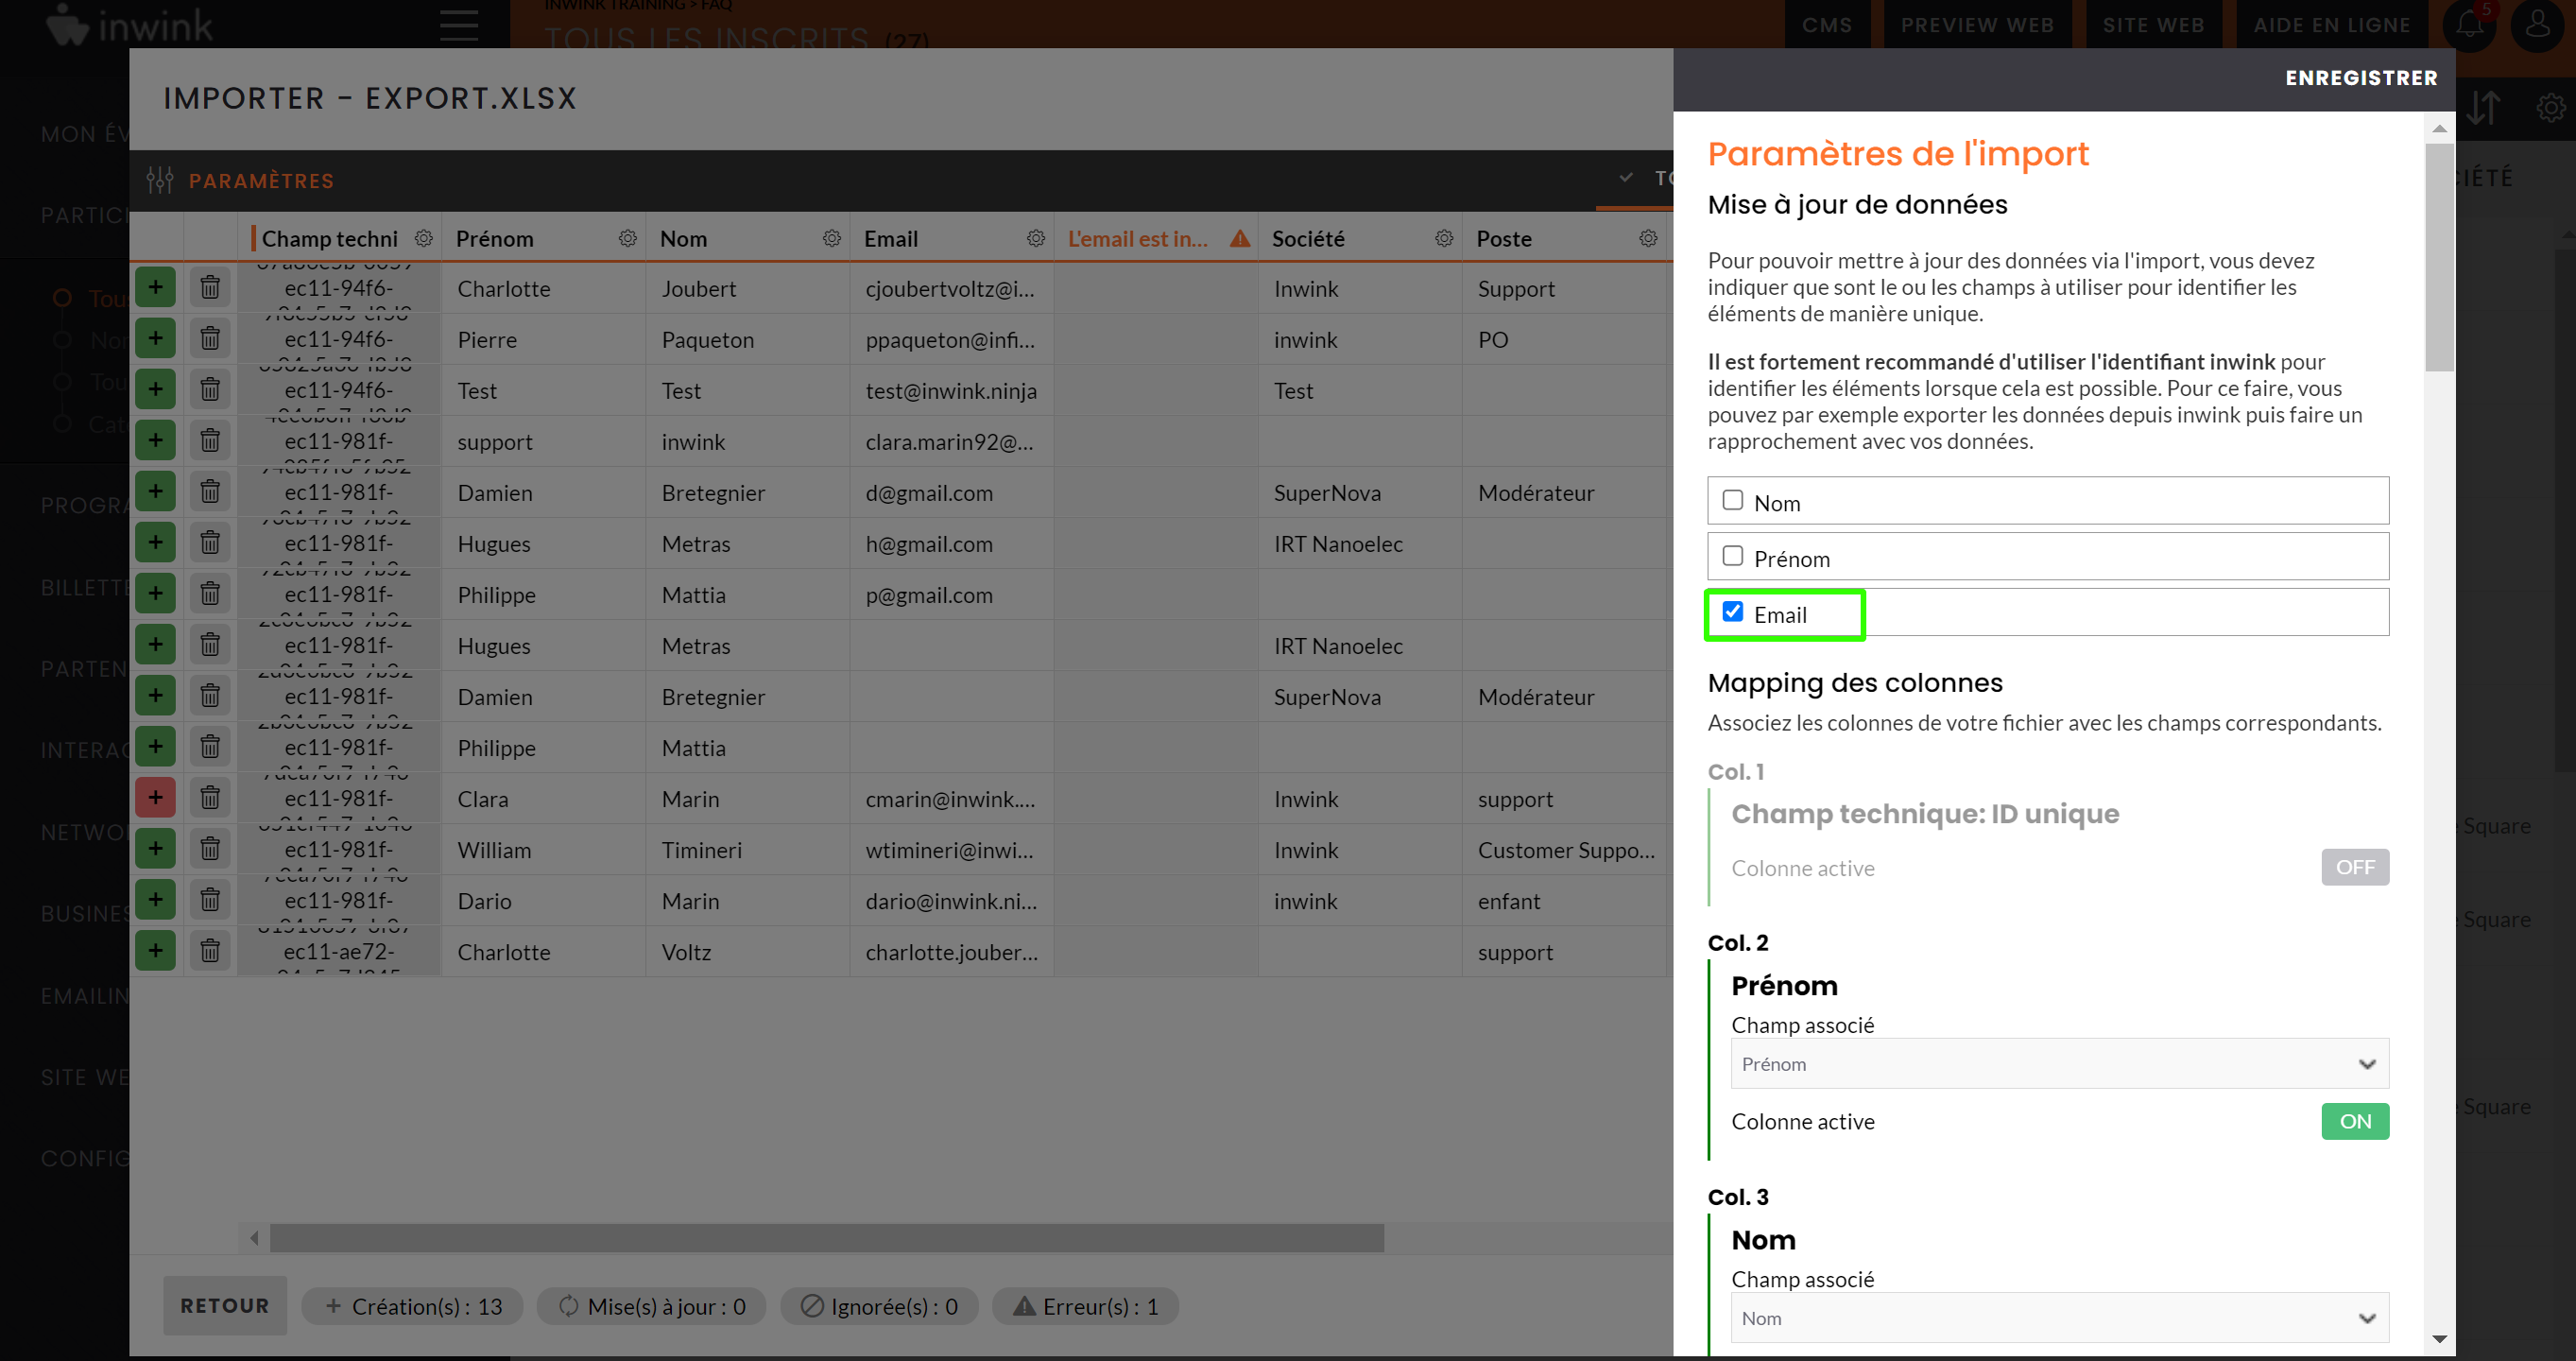Screen dimensions: 2576x1361
Task: Click the red plus icon on Clara Marin row
Action: pos(155,797)
